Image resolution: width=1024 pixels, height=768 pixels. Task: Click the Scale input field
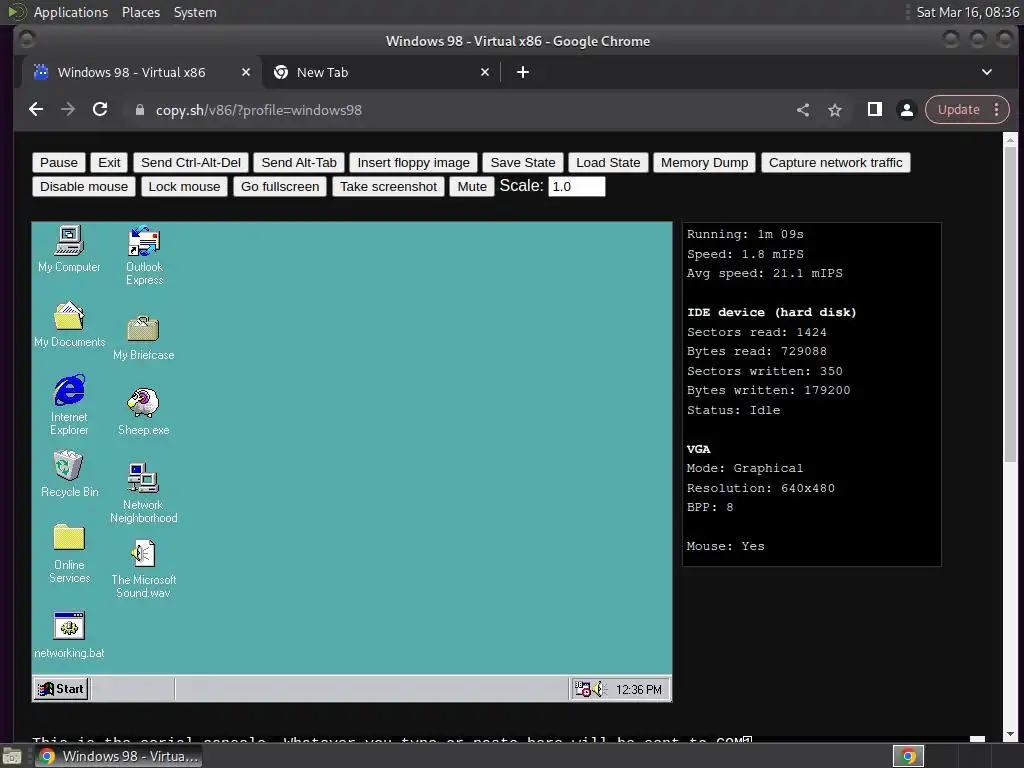point(577,187)
